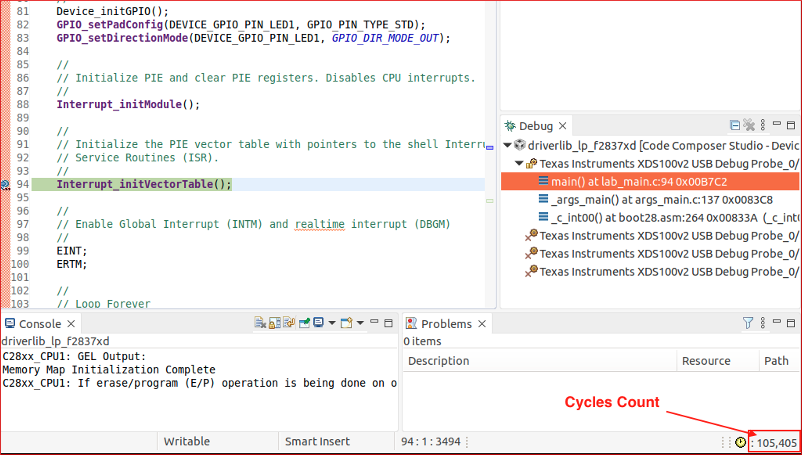This screenshot has width=802, height=455.
Task: Click Writable status bar field
Action: (x=187, y=442)
